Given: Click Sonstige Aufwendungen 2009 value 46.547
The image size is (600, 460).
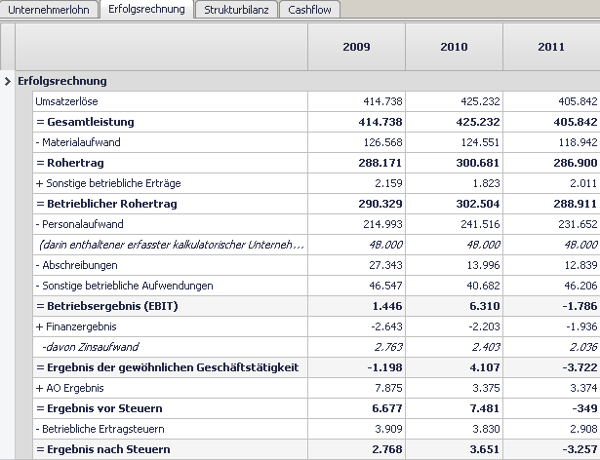Looking at the screenshot, I should coord(385,286).
